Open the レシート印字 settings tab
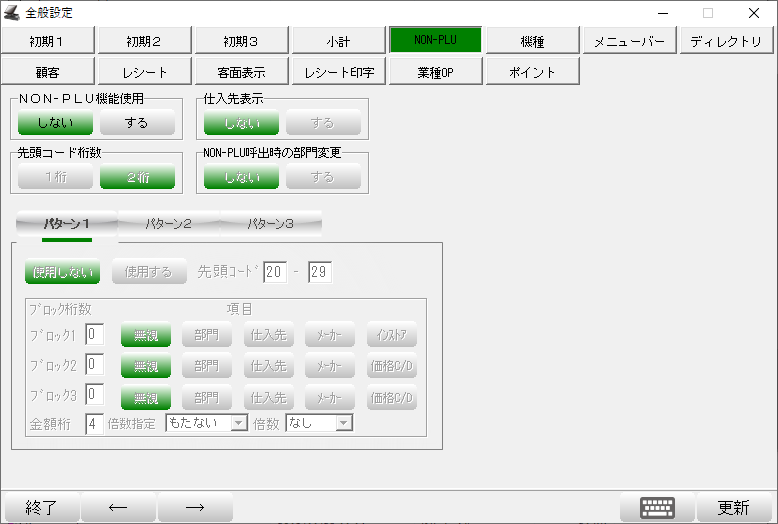This screenshot has width=778, height=524. (339, 72)
